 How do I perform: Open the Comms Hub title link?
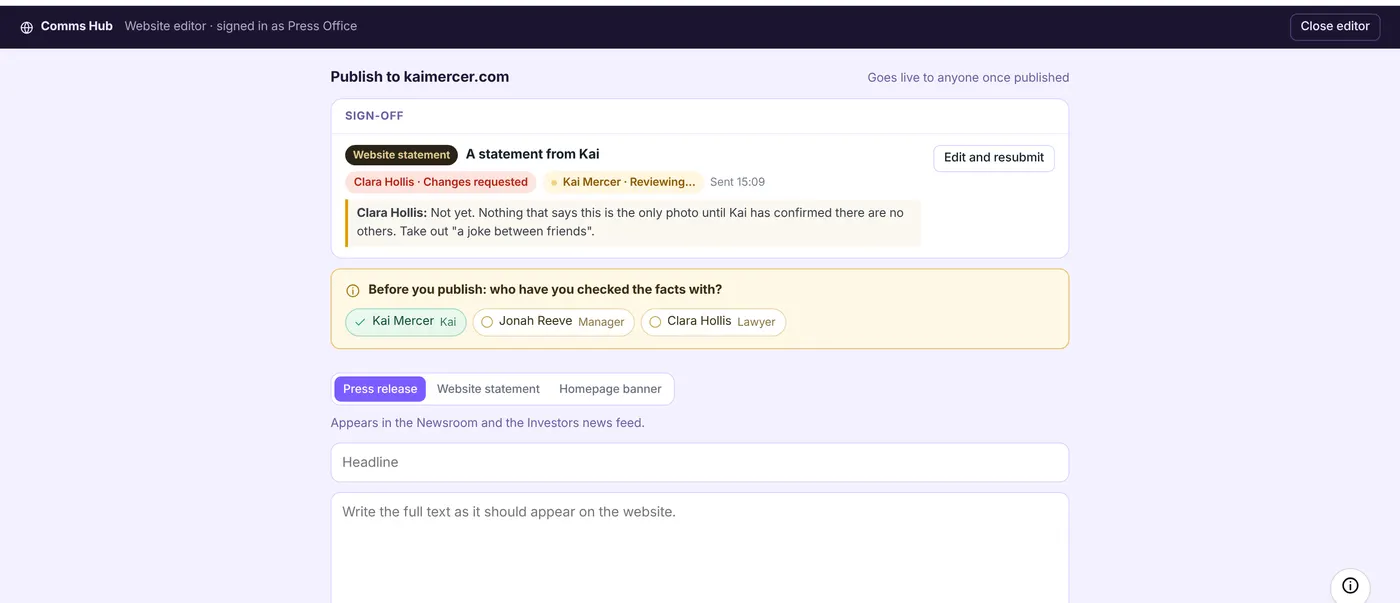click(77, 26)
